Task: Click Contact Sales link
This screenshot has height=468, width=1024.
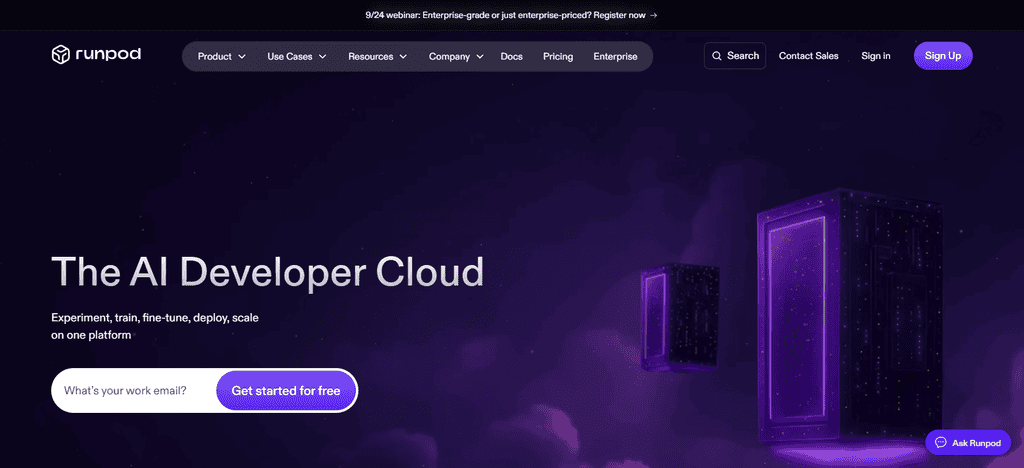Action: click(808, 56)
